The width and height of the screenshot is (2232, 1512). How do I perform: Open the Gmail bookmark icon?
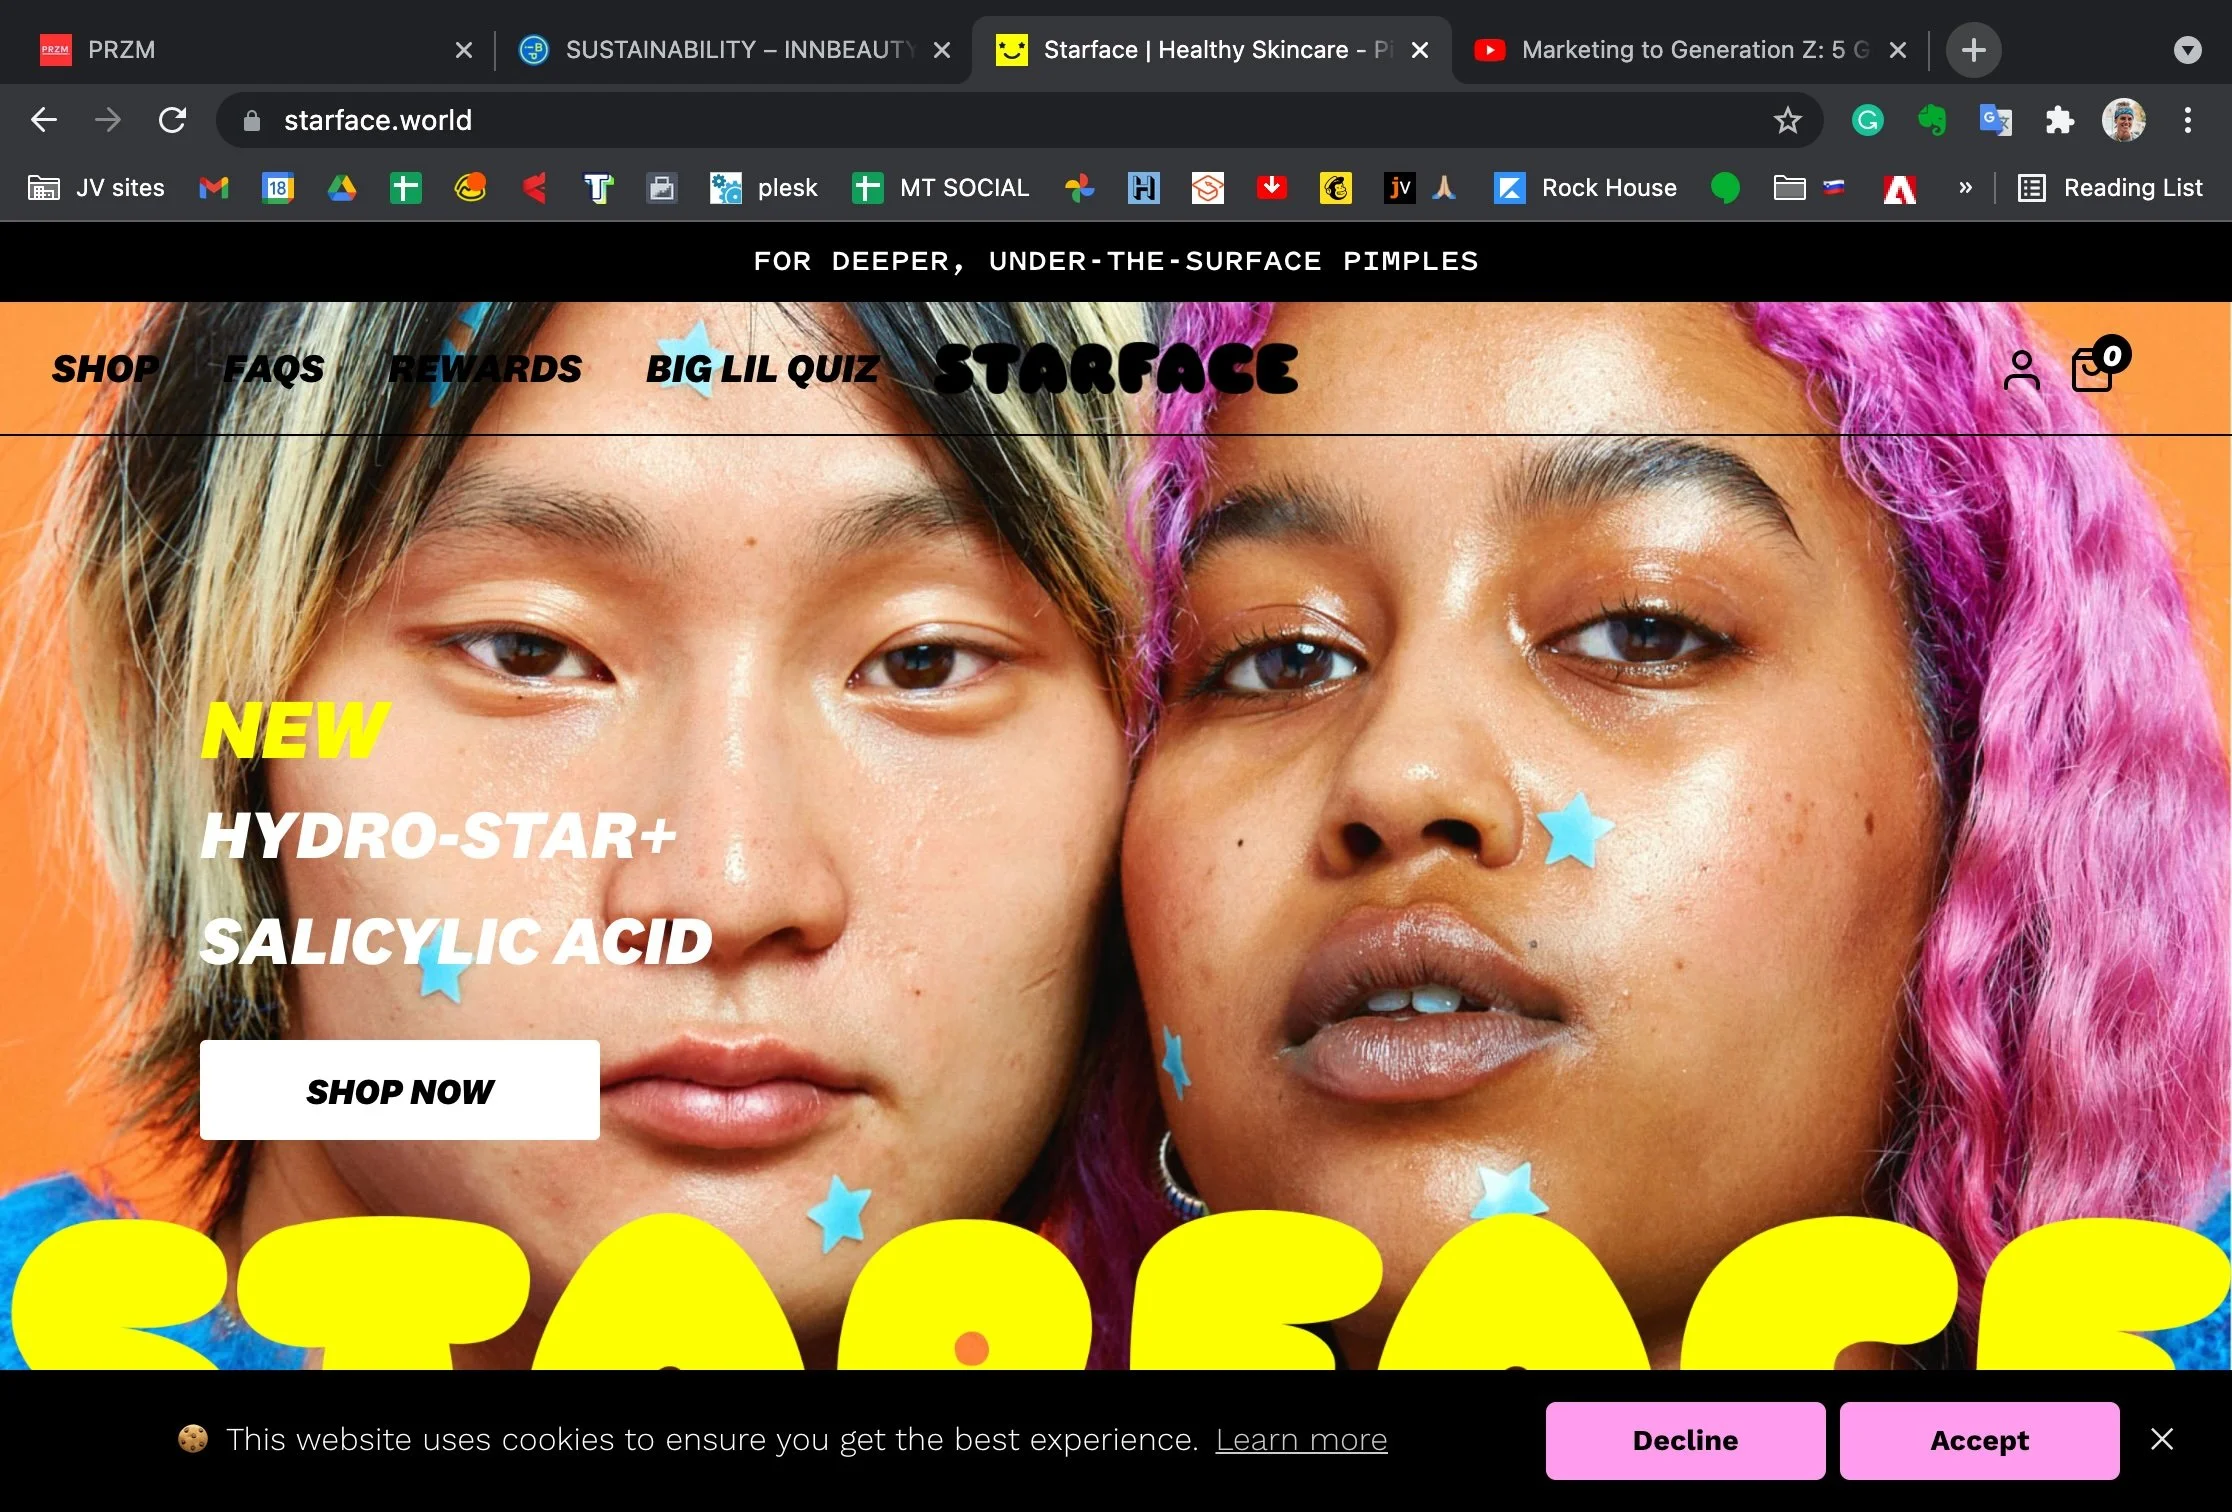[x=214, y=188]
